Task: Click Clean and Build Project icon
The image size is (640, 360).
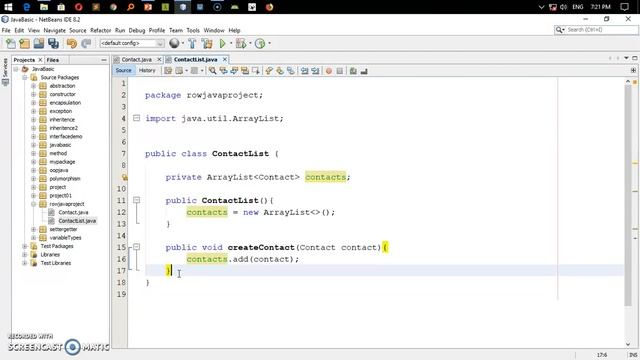Action: (x=207, y=43)
